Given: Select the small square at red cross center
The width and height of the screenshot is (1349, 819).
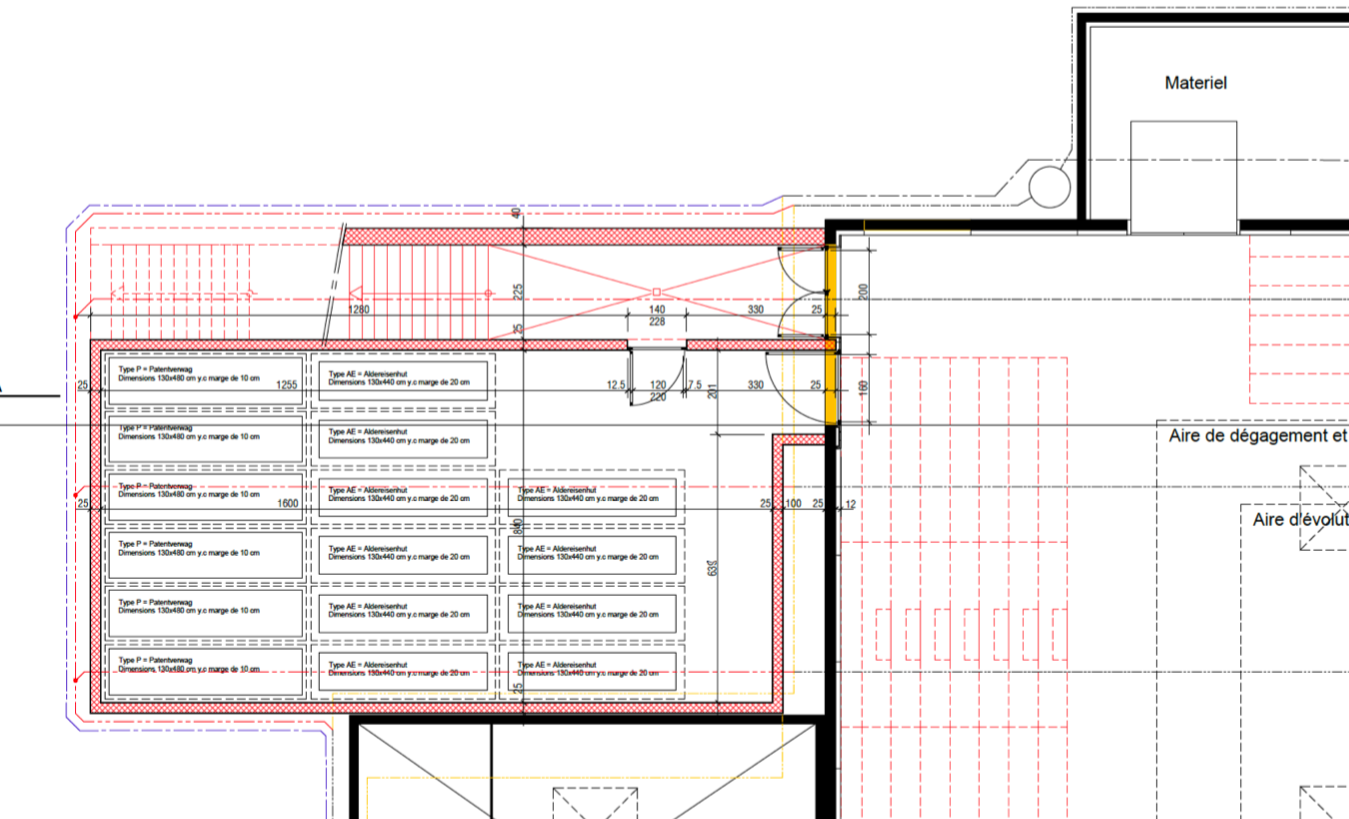Looking at the screenshot, I should (x=656, y=292).
